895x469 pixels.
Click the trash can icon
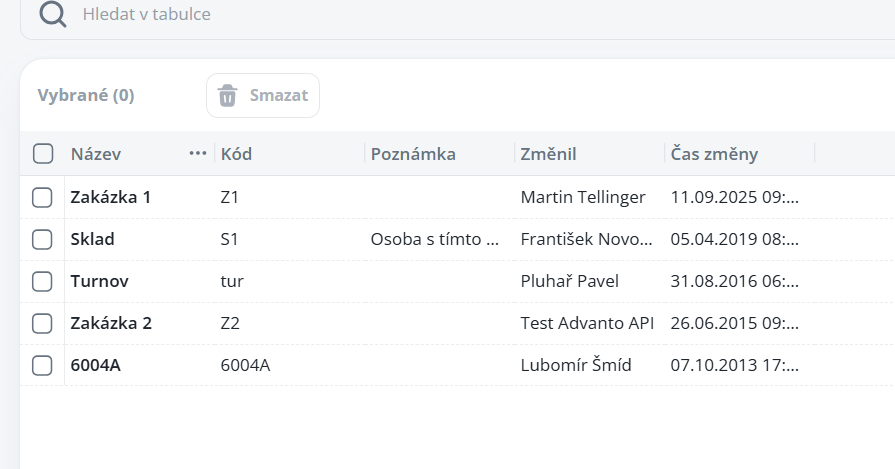tap(228, 96)
